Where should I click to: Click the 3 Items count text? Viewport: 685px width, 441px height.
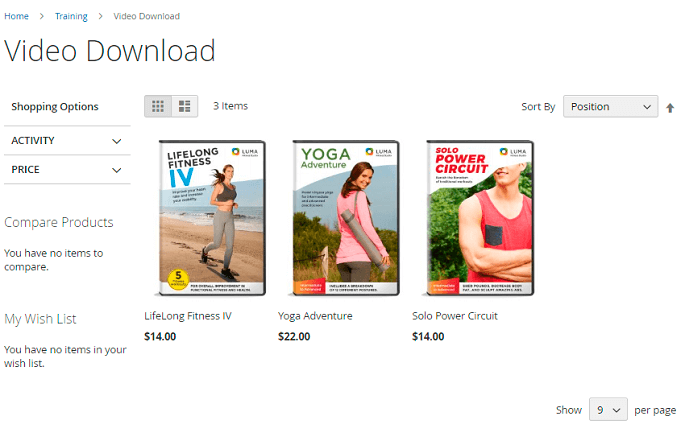click(230, 106)
